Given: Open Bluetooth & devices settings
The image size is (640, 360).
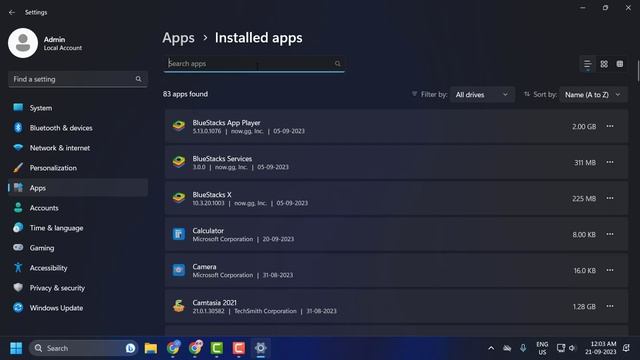Looking at the screenshot, I should tap(78, 128).
